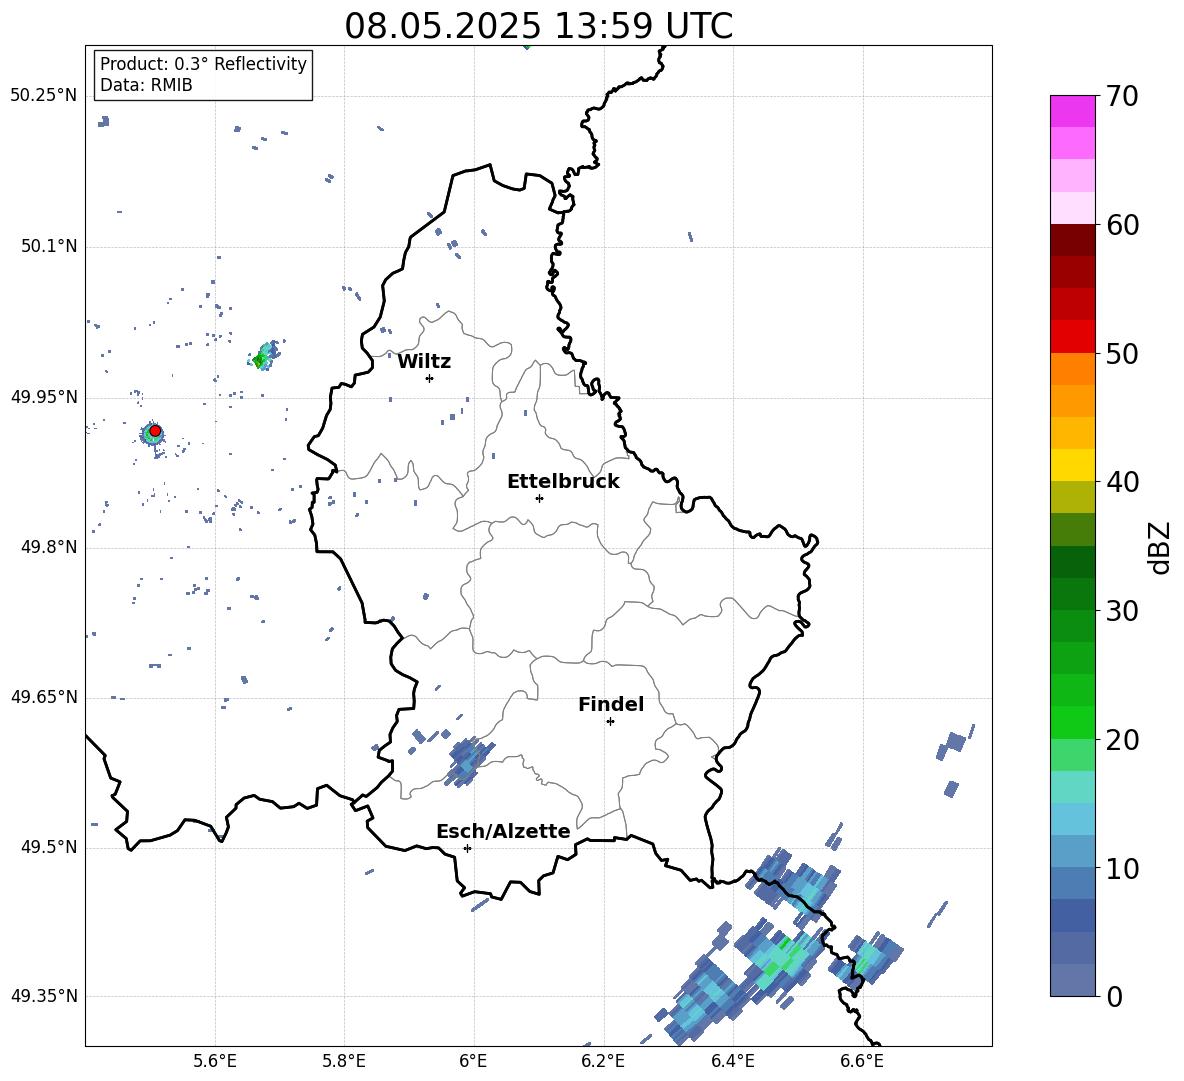Select the Findel city label

[x=611, y=704]
